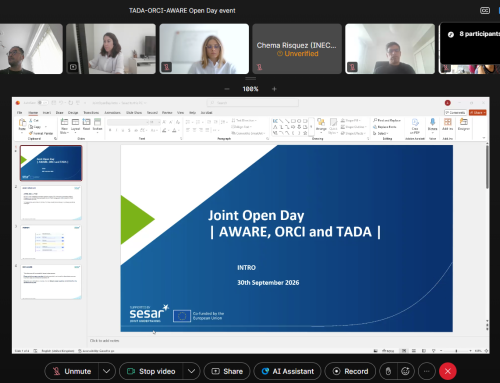Open the AI Assistant
The height and width of the screenshot is (383, 500).
288,371
